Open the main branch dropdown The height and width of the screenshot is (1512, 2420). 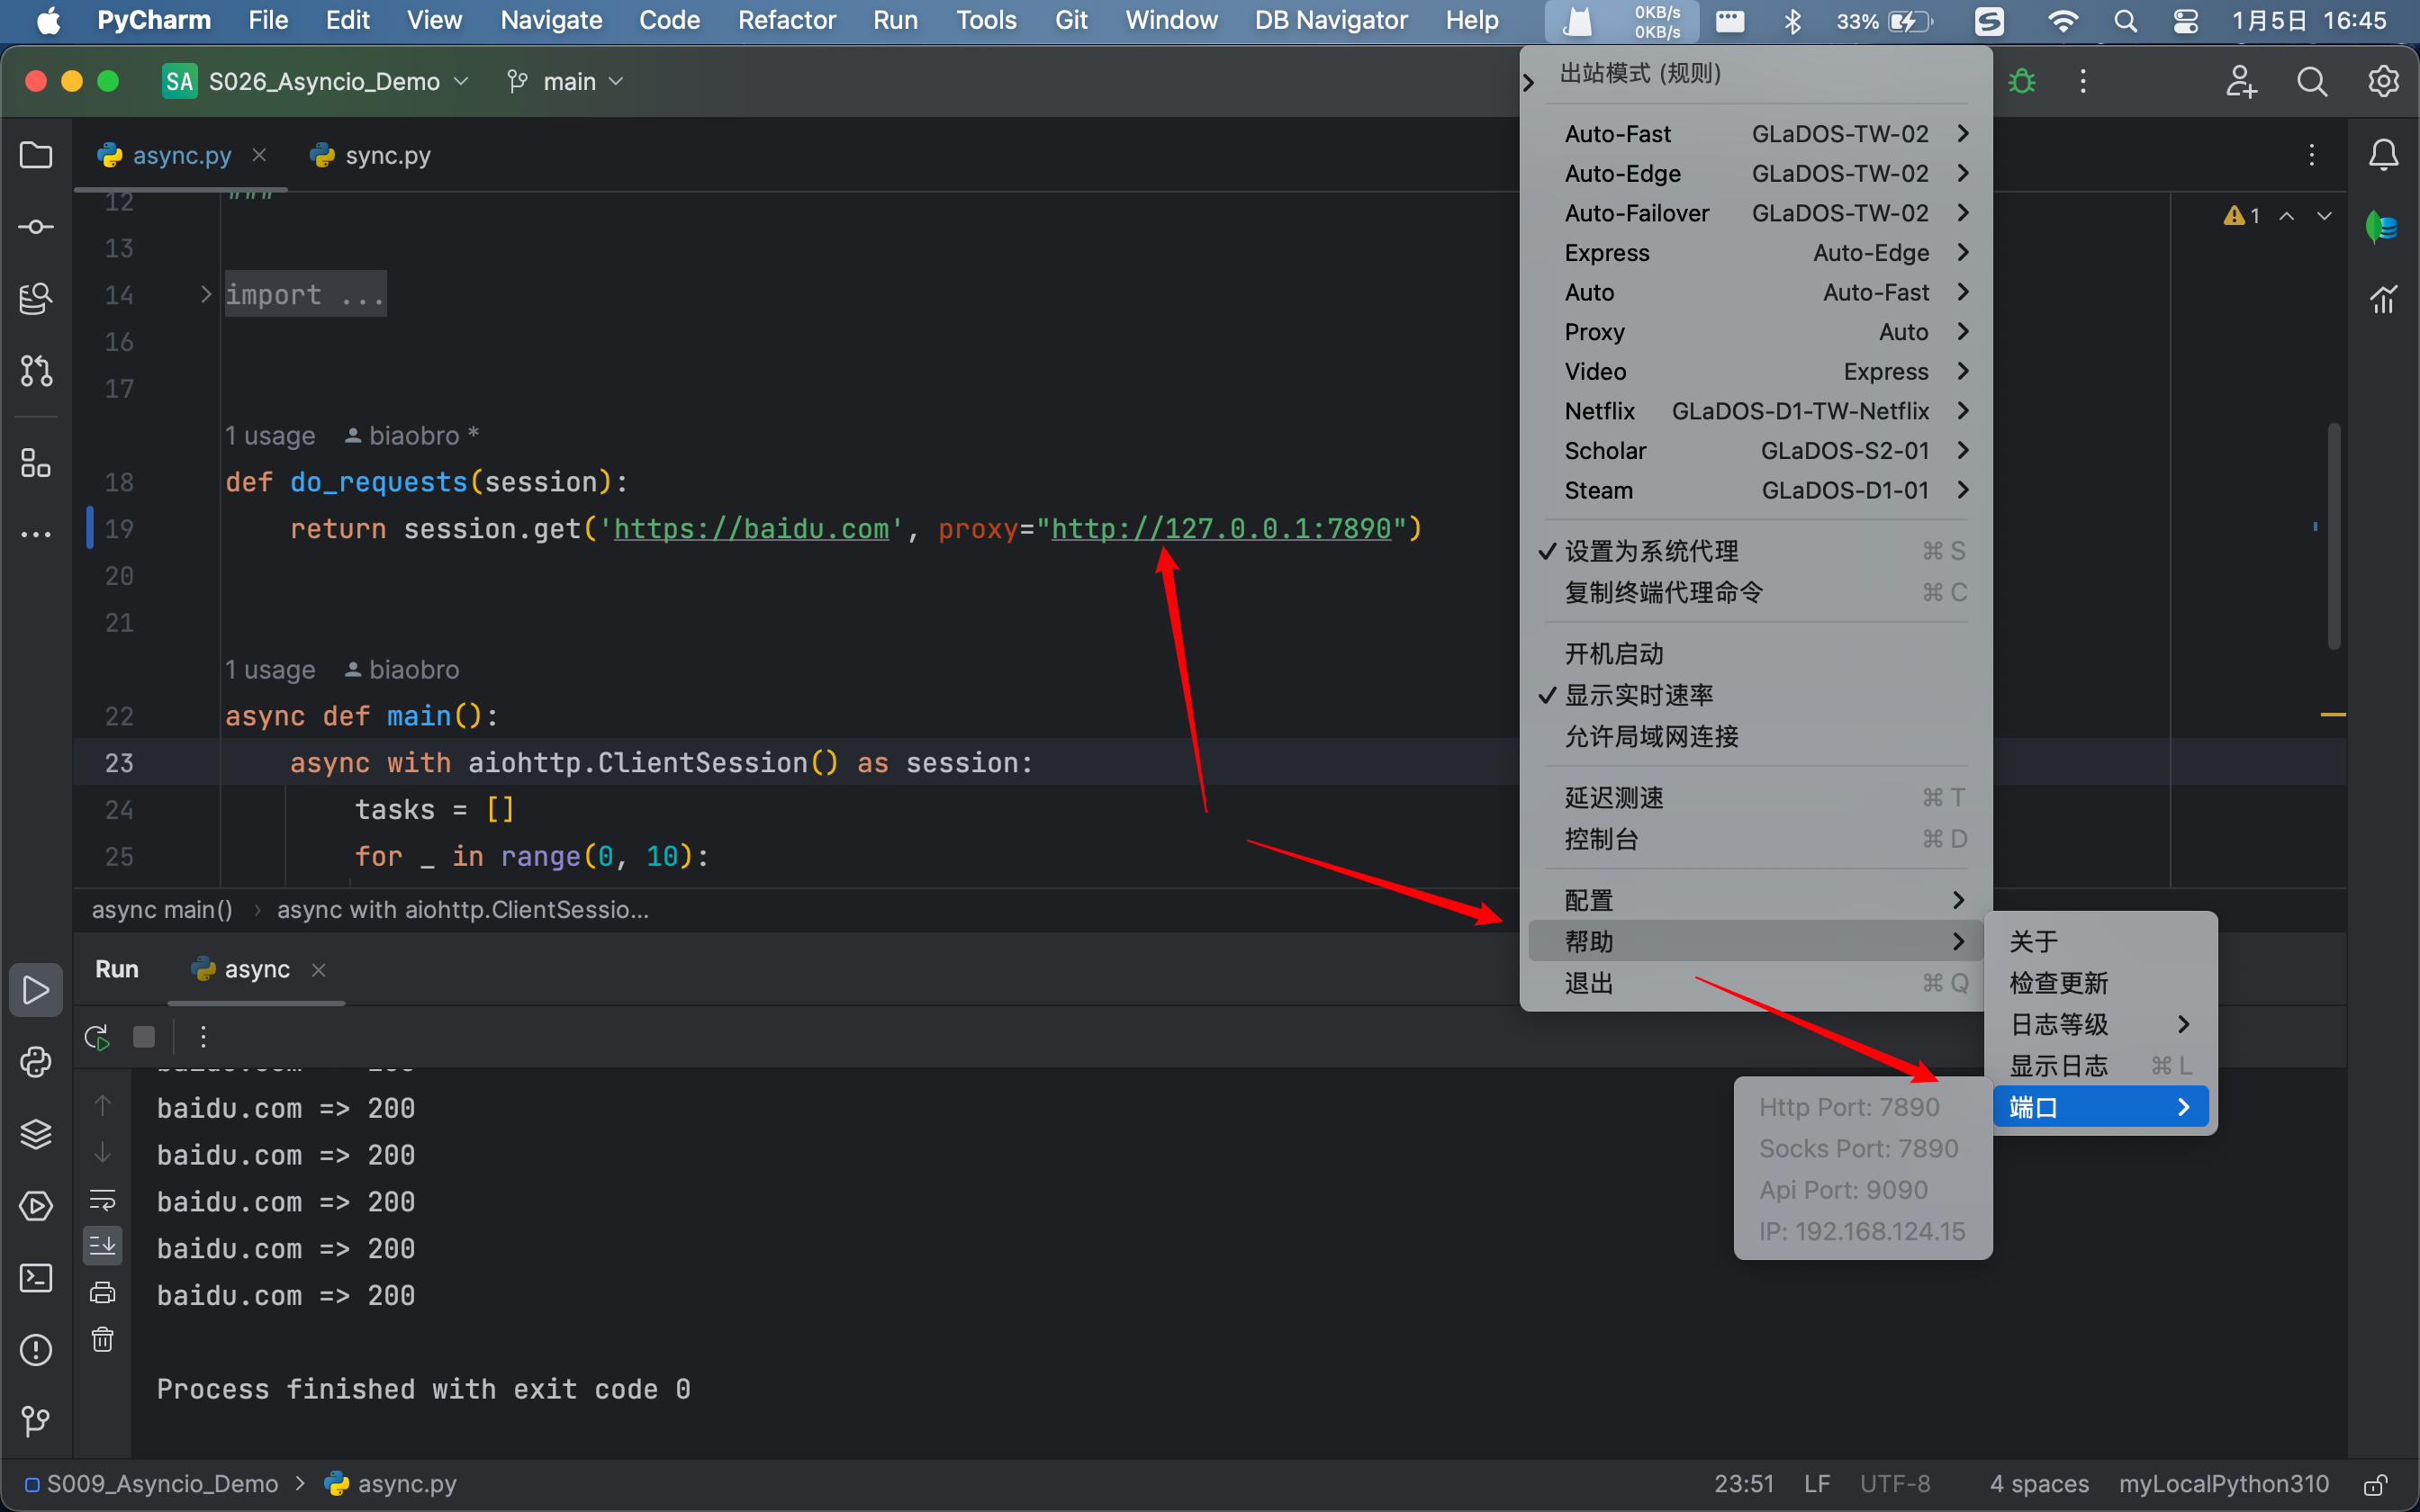point(566,81)
